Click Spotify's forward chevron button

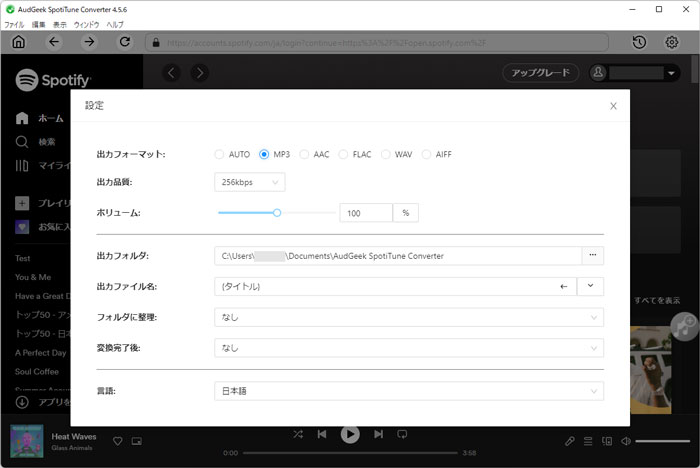point(200,73)
